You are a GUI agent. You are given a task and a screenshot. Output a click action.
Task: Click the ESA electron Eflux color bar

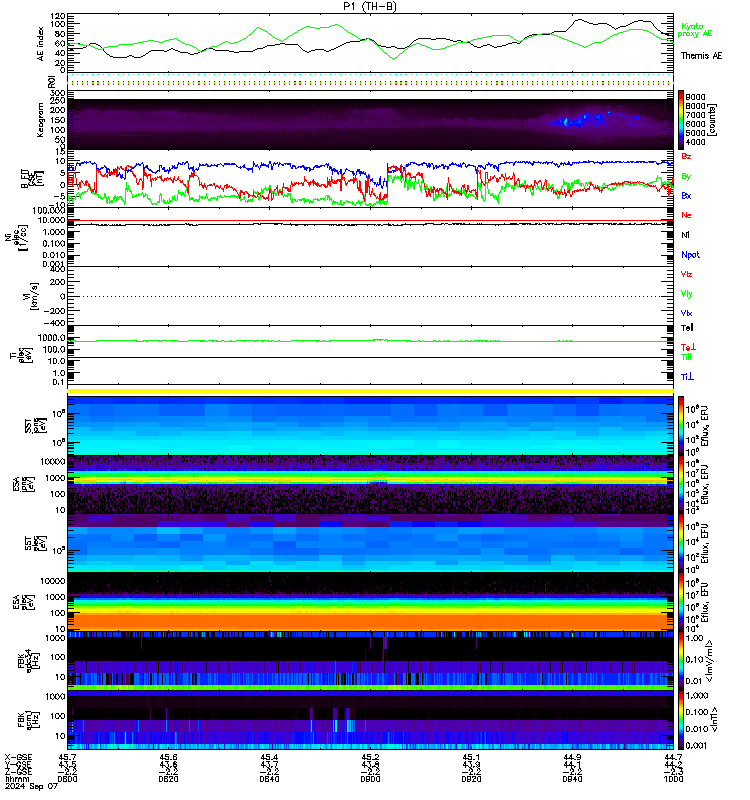coord(681,602)
